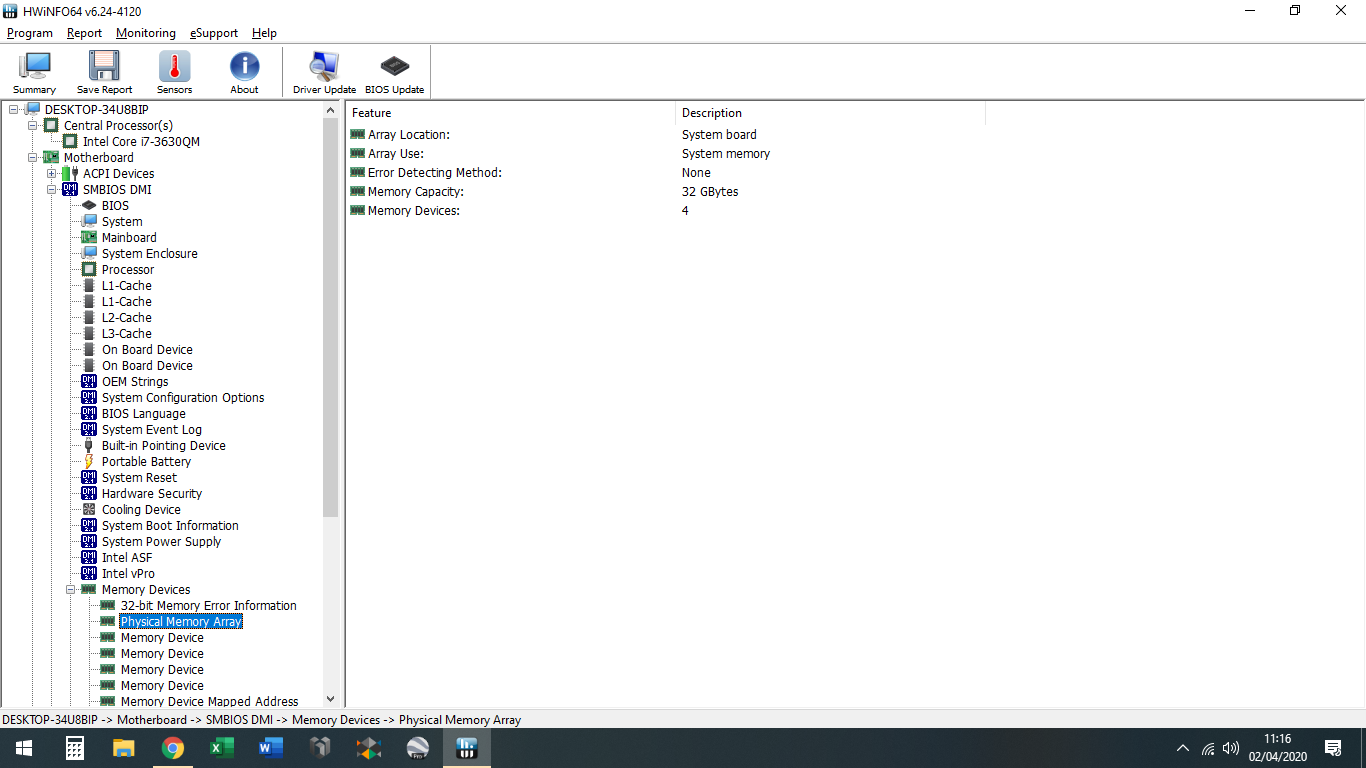Select System Configuration Options entry
Viewport: 1366px width, 768px height.
pos(183,397)
